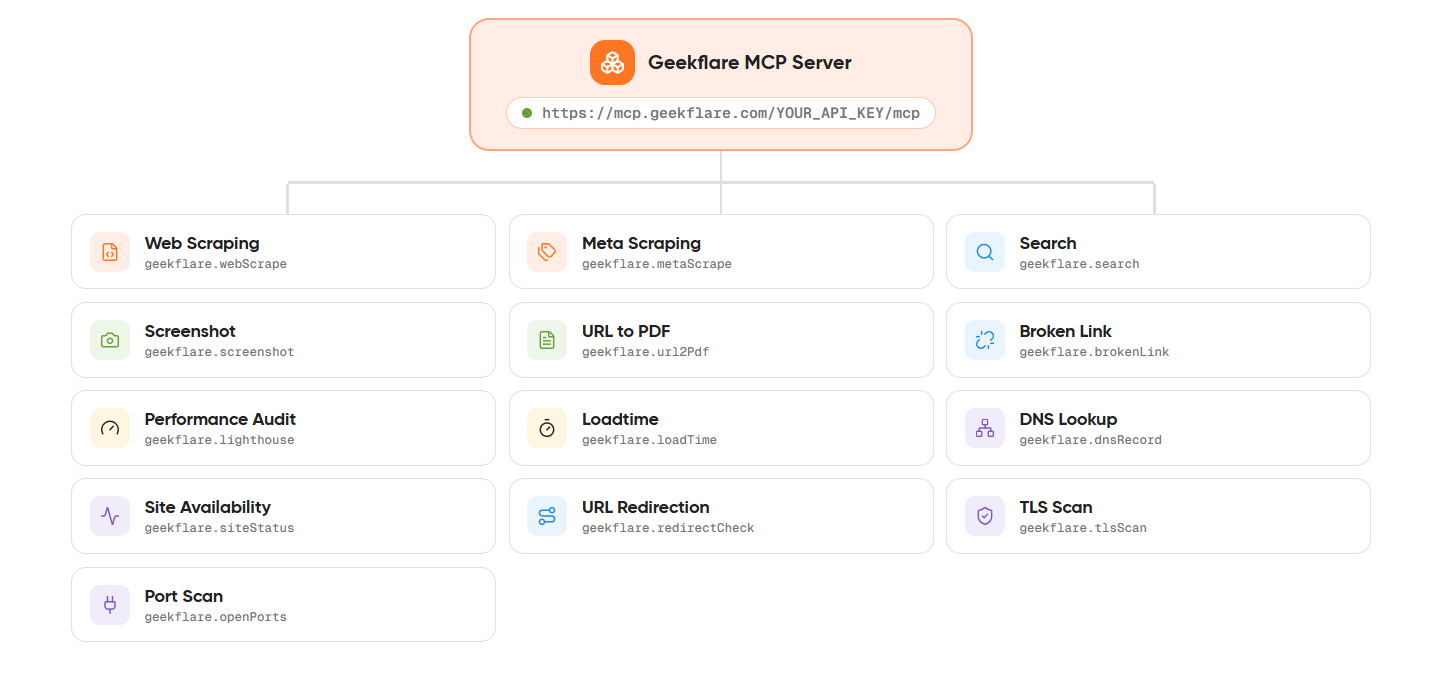Open the Port Scan card title
The image size is (1450, 697).
click(x=184, y=596)
